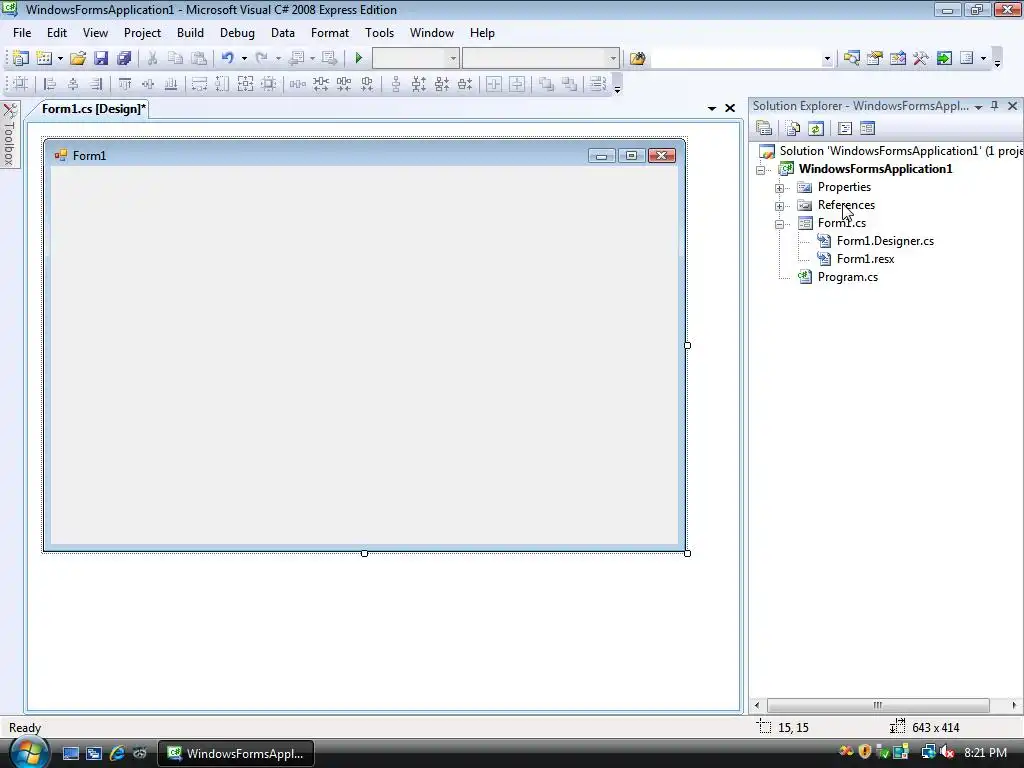Click the Windows Start orb
The image size is (1024, 768).
29,752
